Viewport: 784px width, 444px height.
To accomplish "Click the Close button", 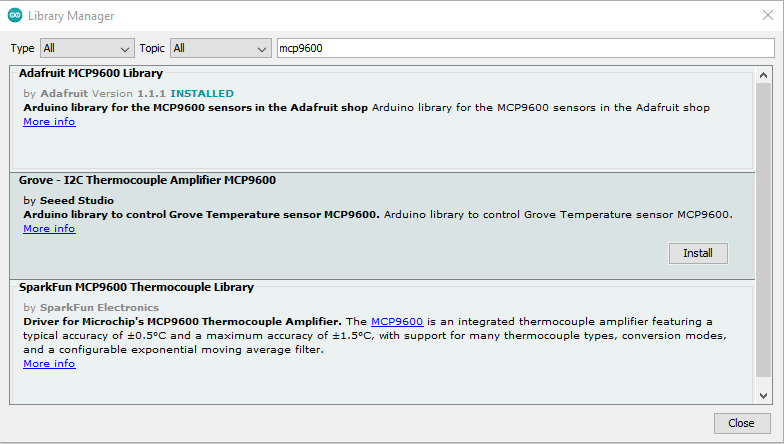I will [741, 423].
